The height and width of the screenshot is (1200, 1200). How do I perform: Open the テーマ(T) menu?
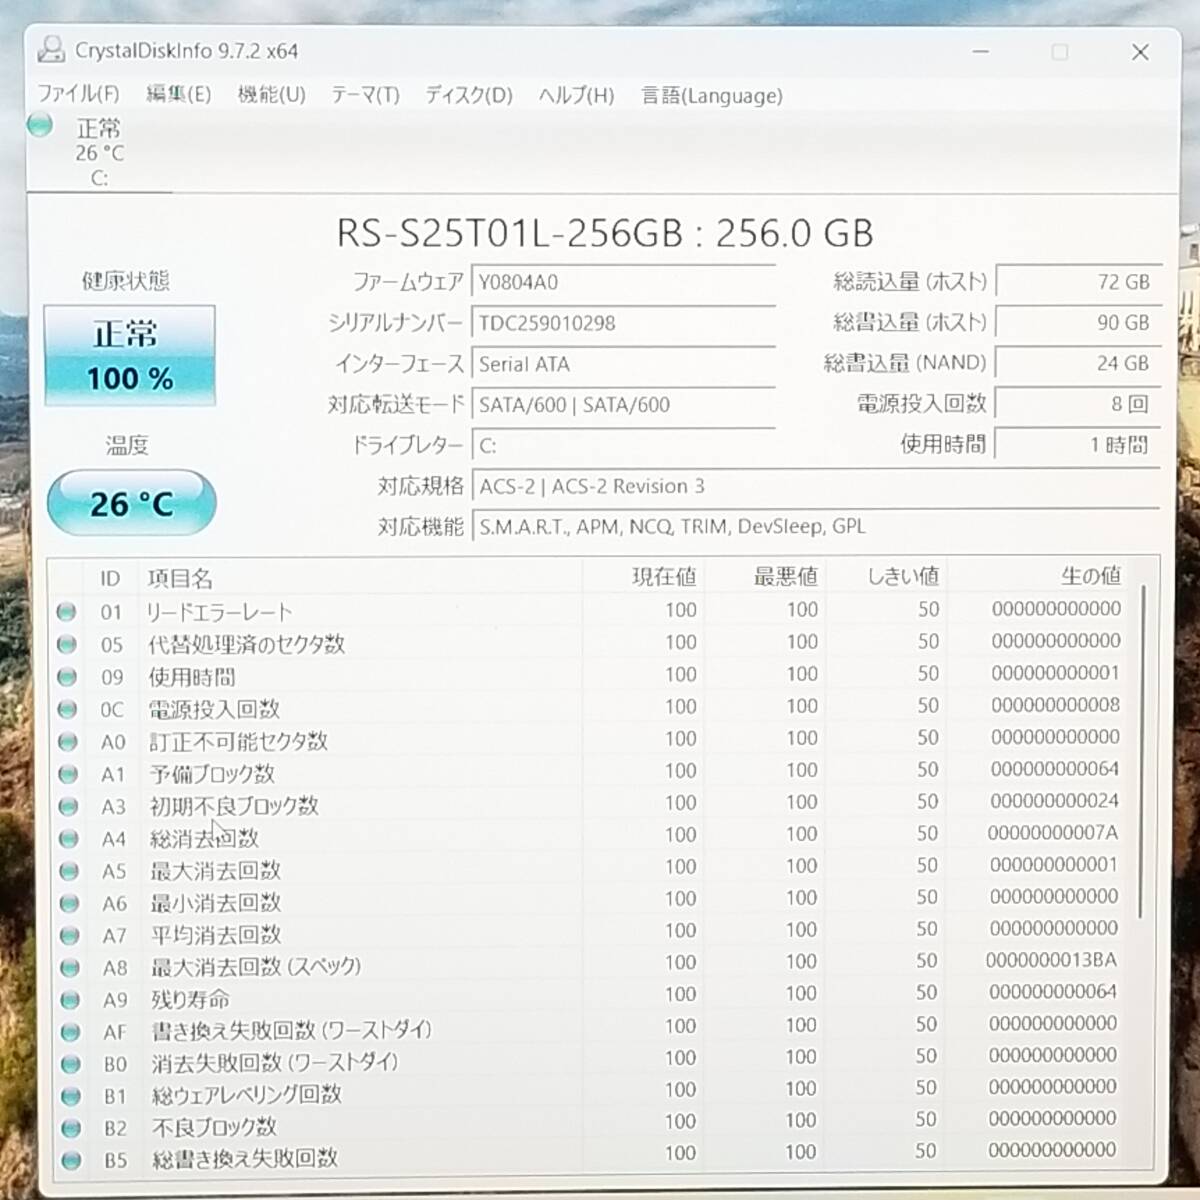click(365, 95)
